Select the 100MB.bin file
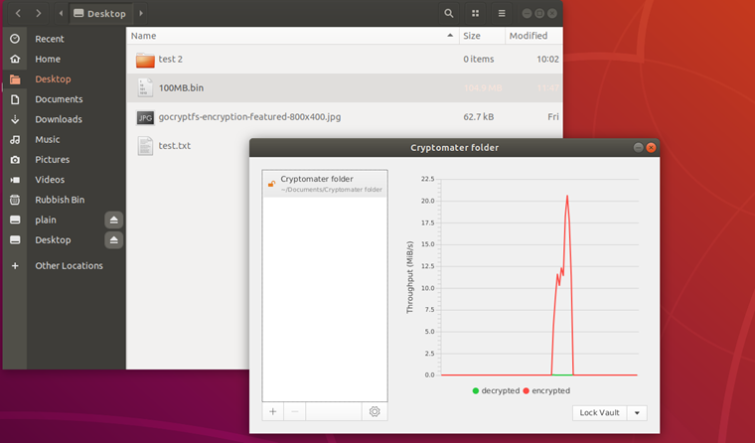This screenshot has width=755, height=443. 344,88
